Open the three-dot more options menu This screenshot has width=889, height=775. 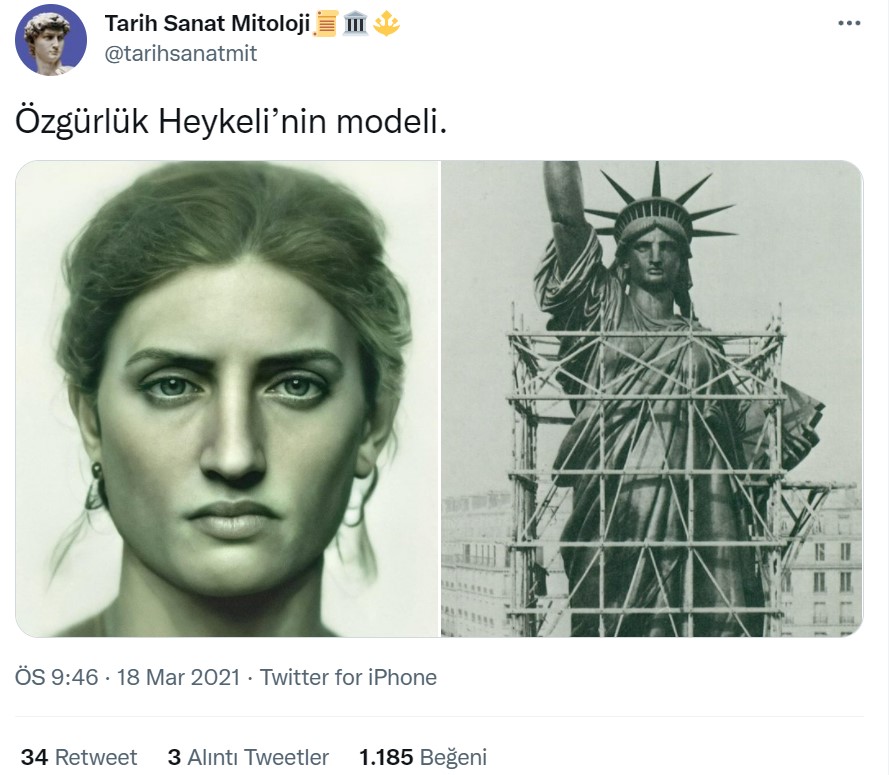(849, 23)
